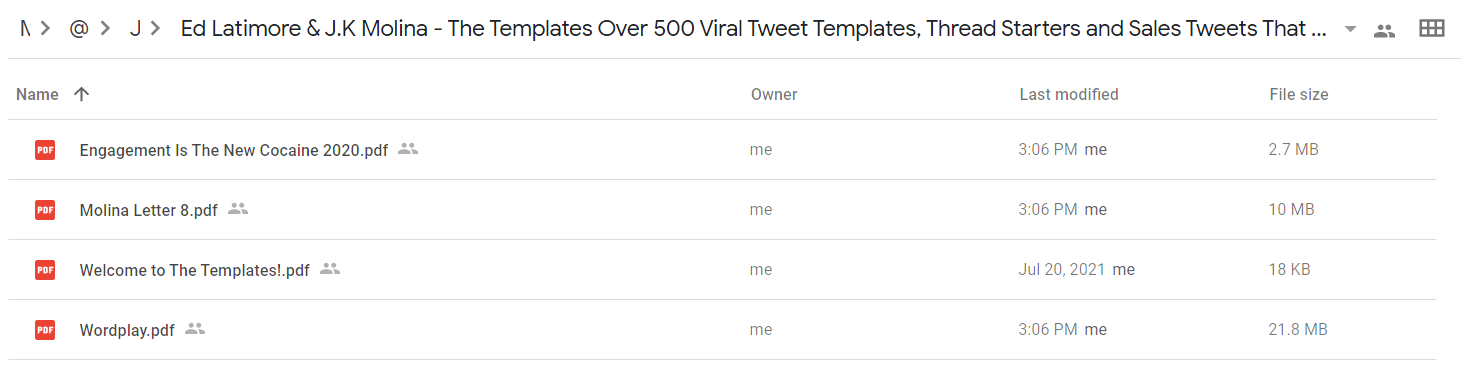Click shared people icon beside Molina Letter 8.pdf
1461x388 pixels.
pos(237,209)
